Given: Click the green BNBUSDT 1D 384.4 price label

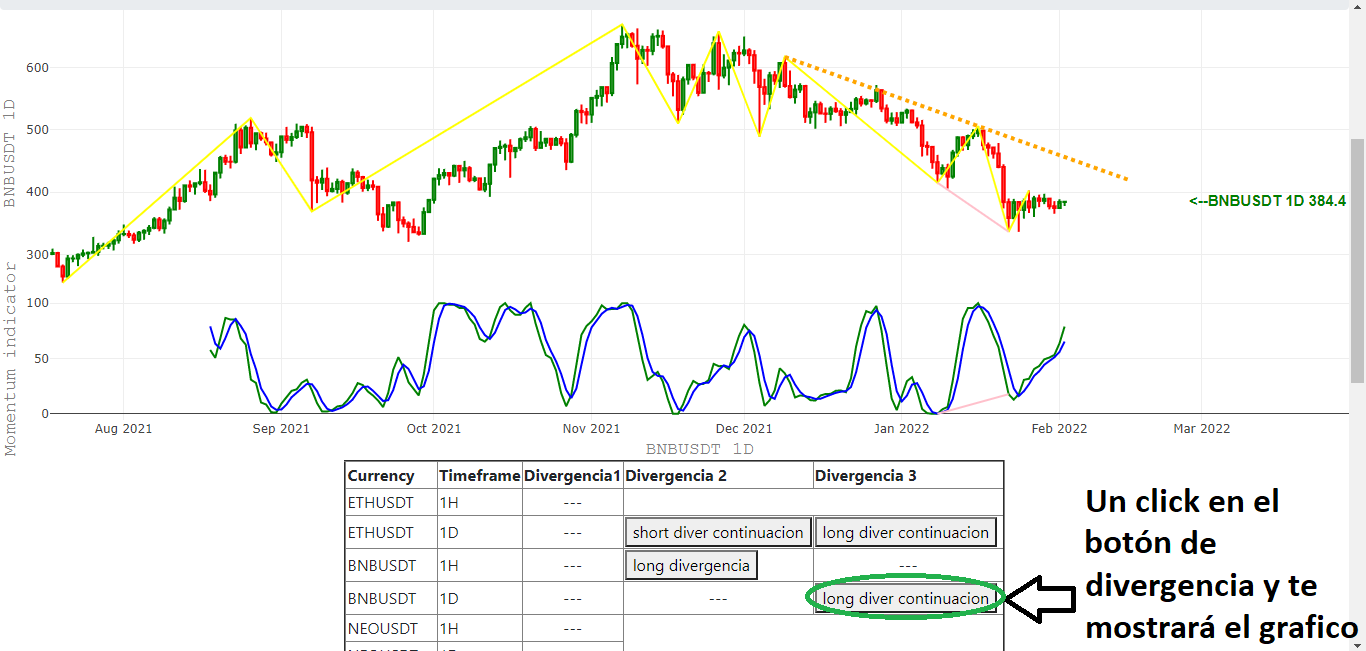Looking at the screenshot, I should click(1267, 201).
